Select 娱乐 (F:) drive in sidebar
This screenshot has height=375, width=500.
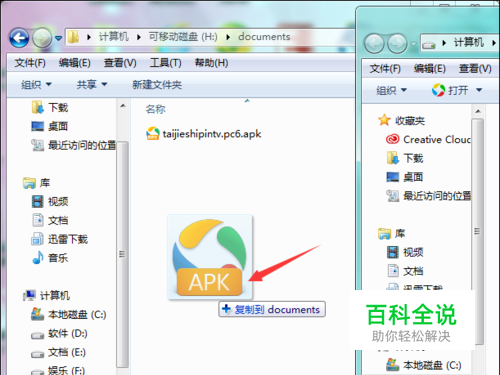58,370
